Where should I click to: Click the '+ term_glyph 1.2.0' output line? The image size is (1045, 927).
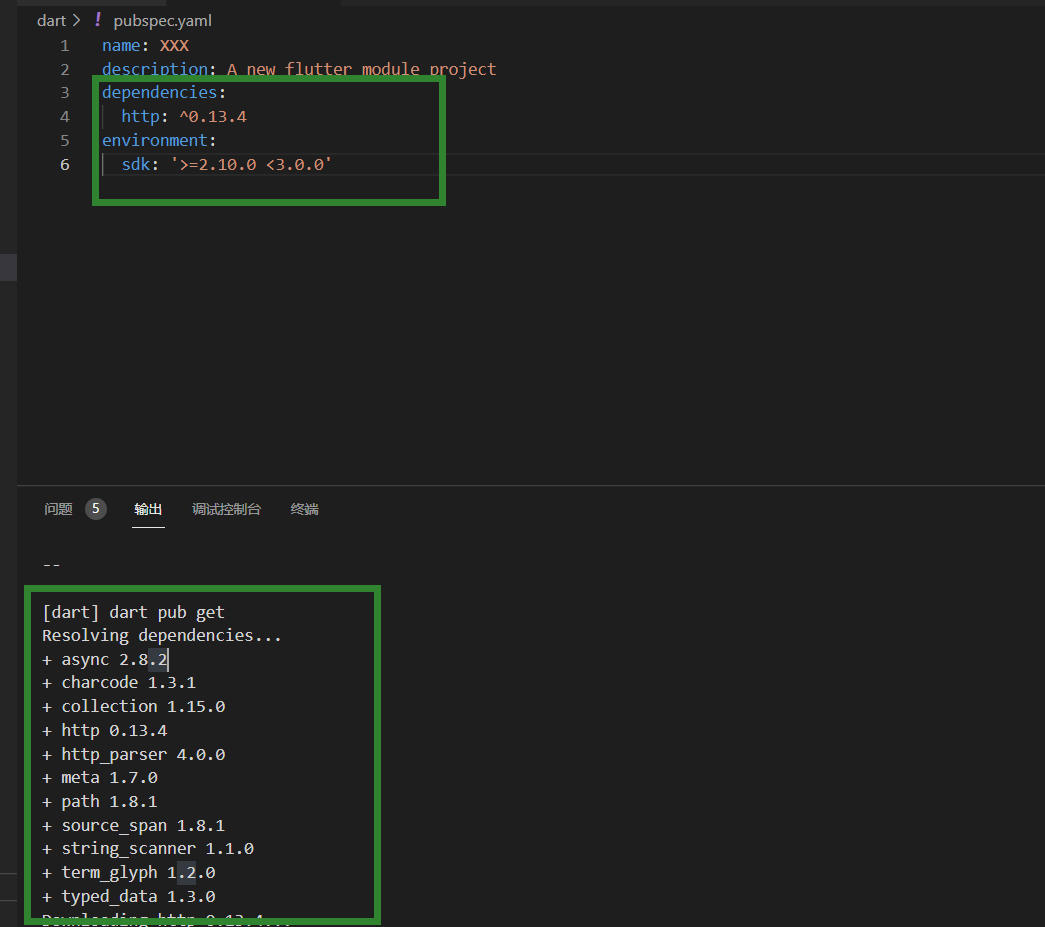point(129,873)
